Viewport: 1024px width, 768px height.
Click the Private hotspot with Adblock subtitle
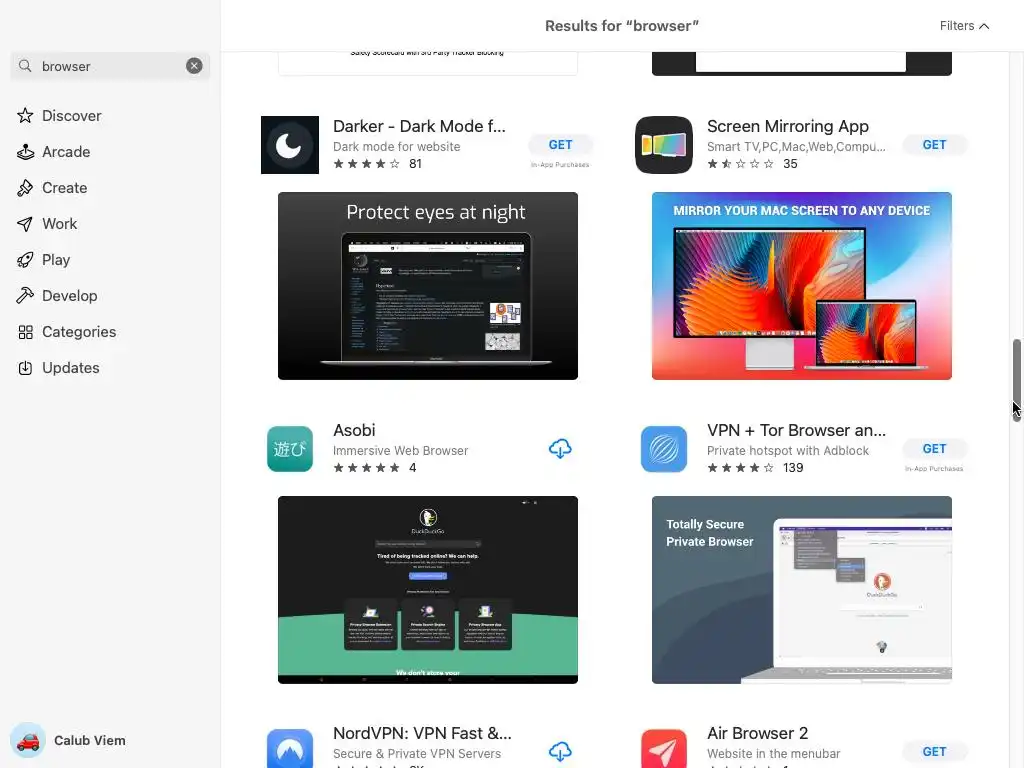(x=788, y=451)
